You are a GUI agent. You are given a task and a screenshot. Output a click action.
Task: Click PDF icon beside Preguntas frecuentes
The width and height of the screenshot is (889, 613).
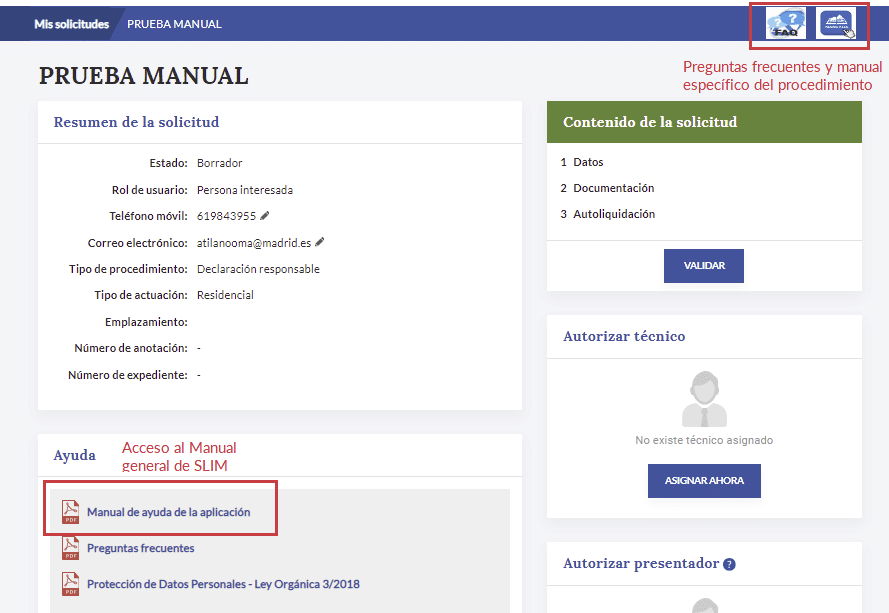point(70,548)
